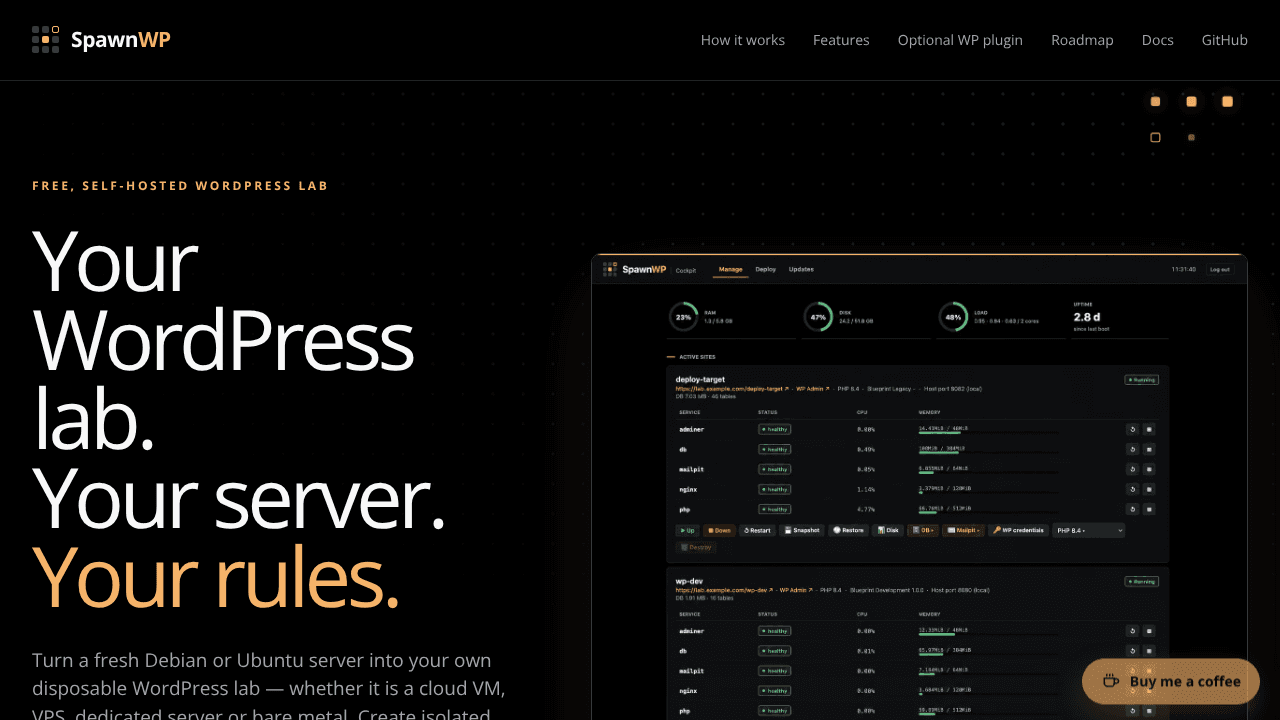
Task: Stop mailpit service in deploy-target
Action: click(x=1149, y=469)
